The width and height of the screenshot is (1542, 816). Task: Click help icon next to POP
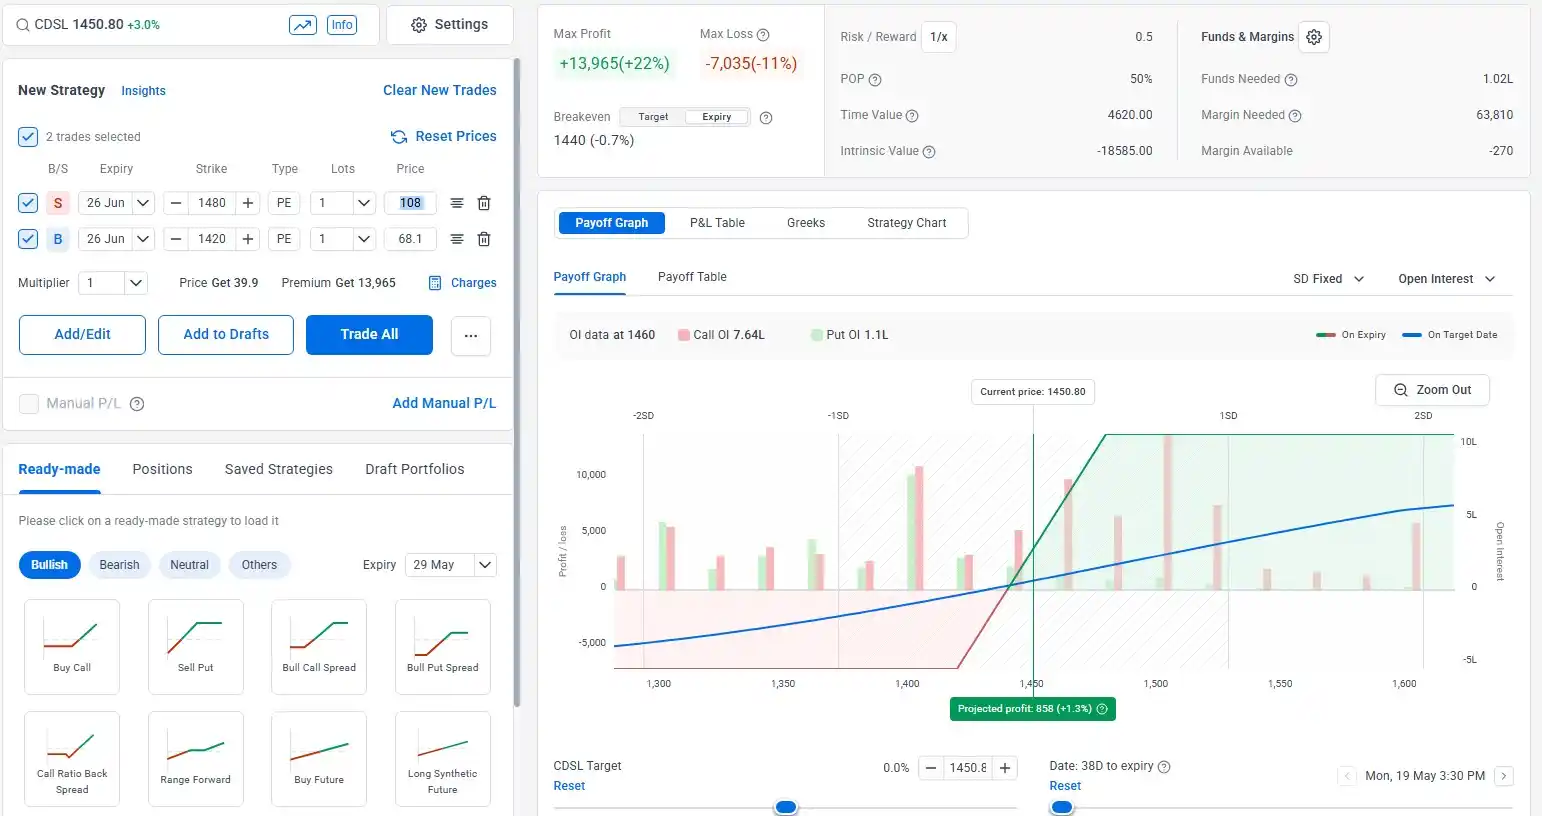coord(875,80)
